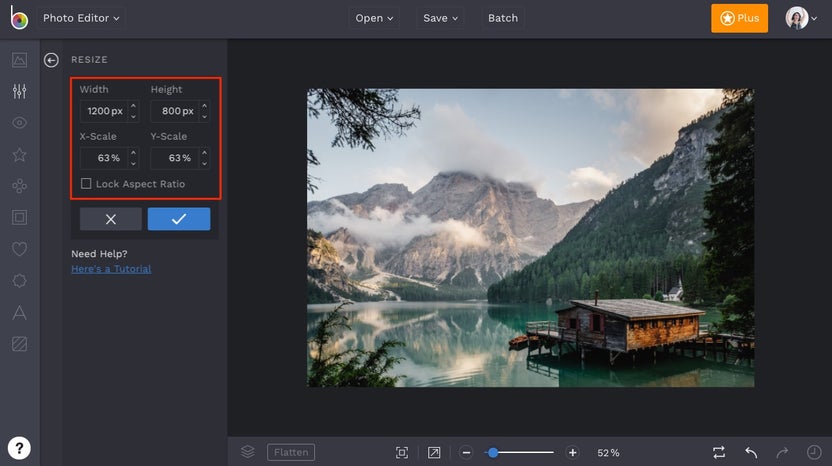Click the X-Scale input field 63 %
Viewport: 832px width, 466px height.
coord(104,158)
